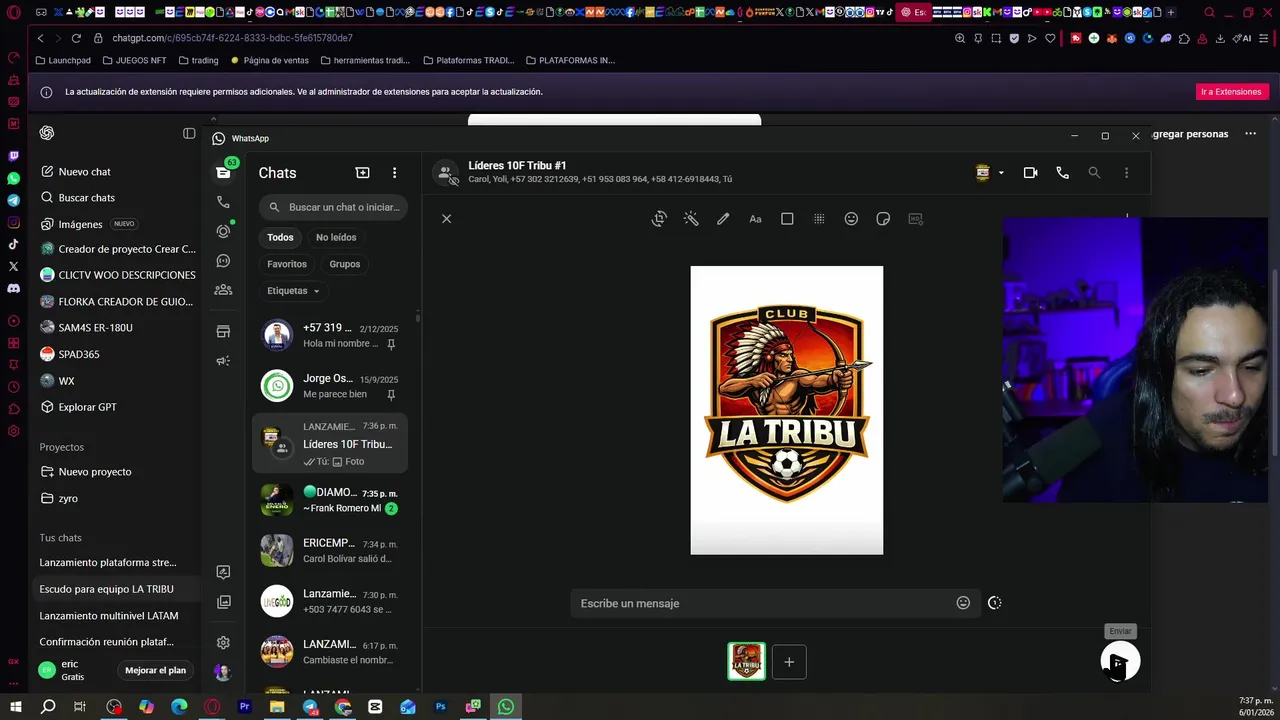1280x720 pixels.
Task: Open the ERICEMP... chat row
Action: click(330, 551)
